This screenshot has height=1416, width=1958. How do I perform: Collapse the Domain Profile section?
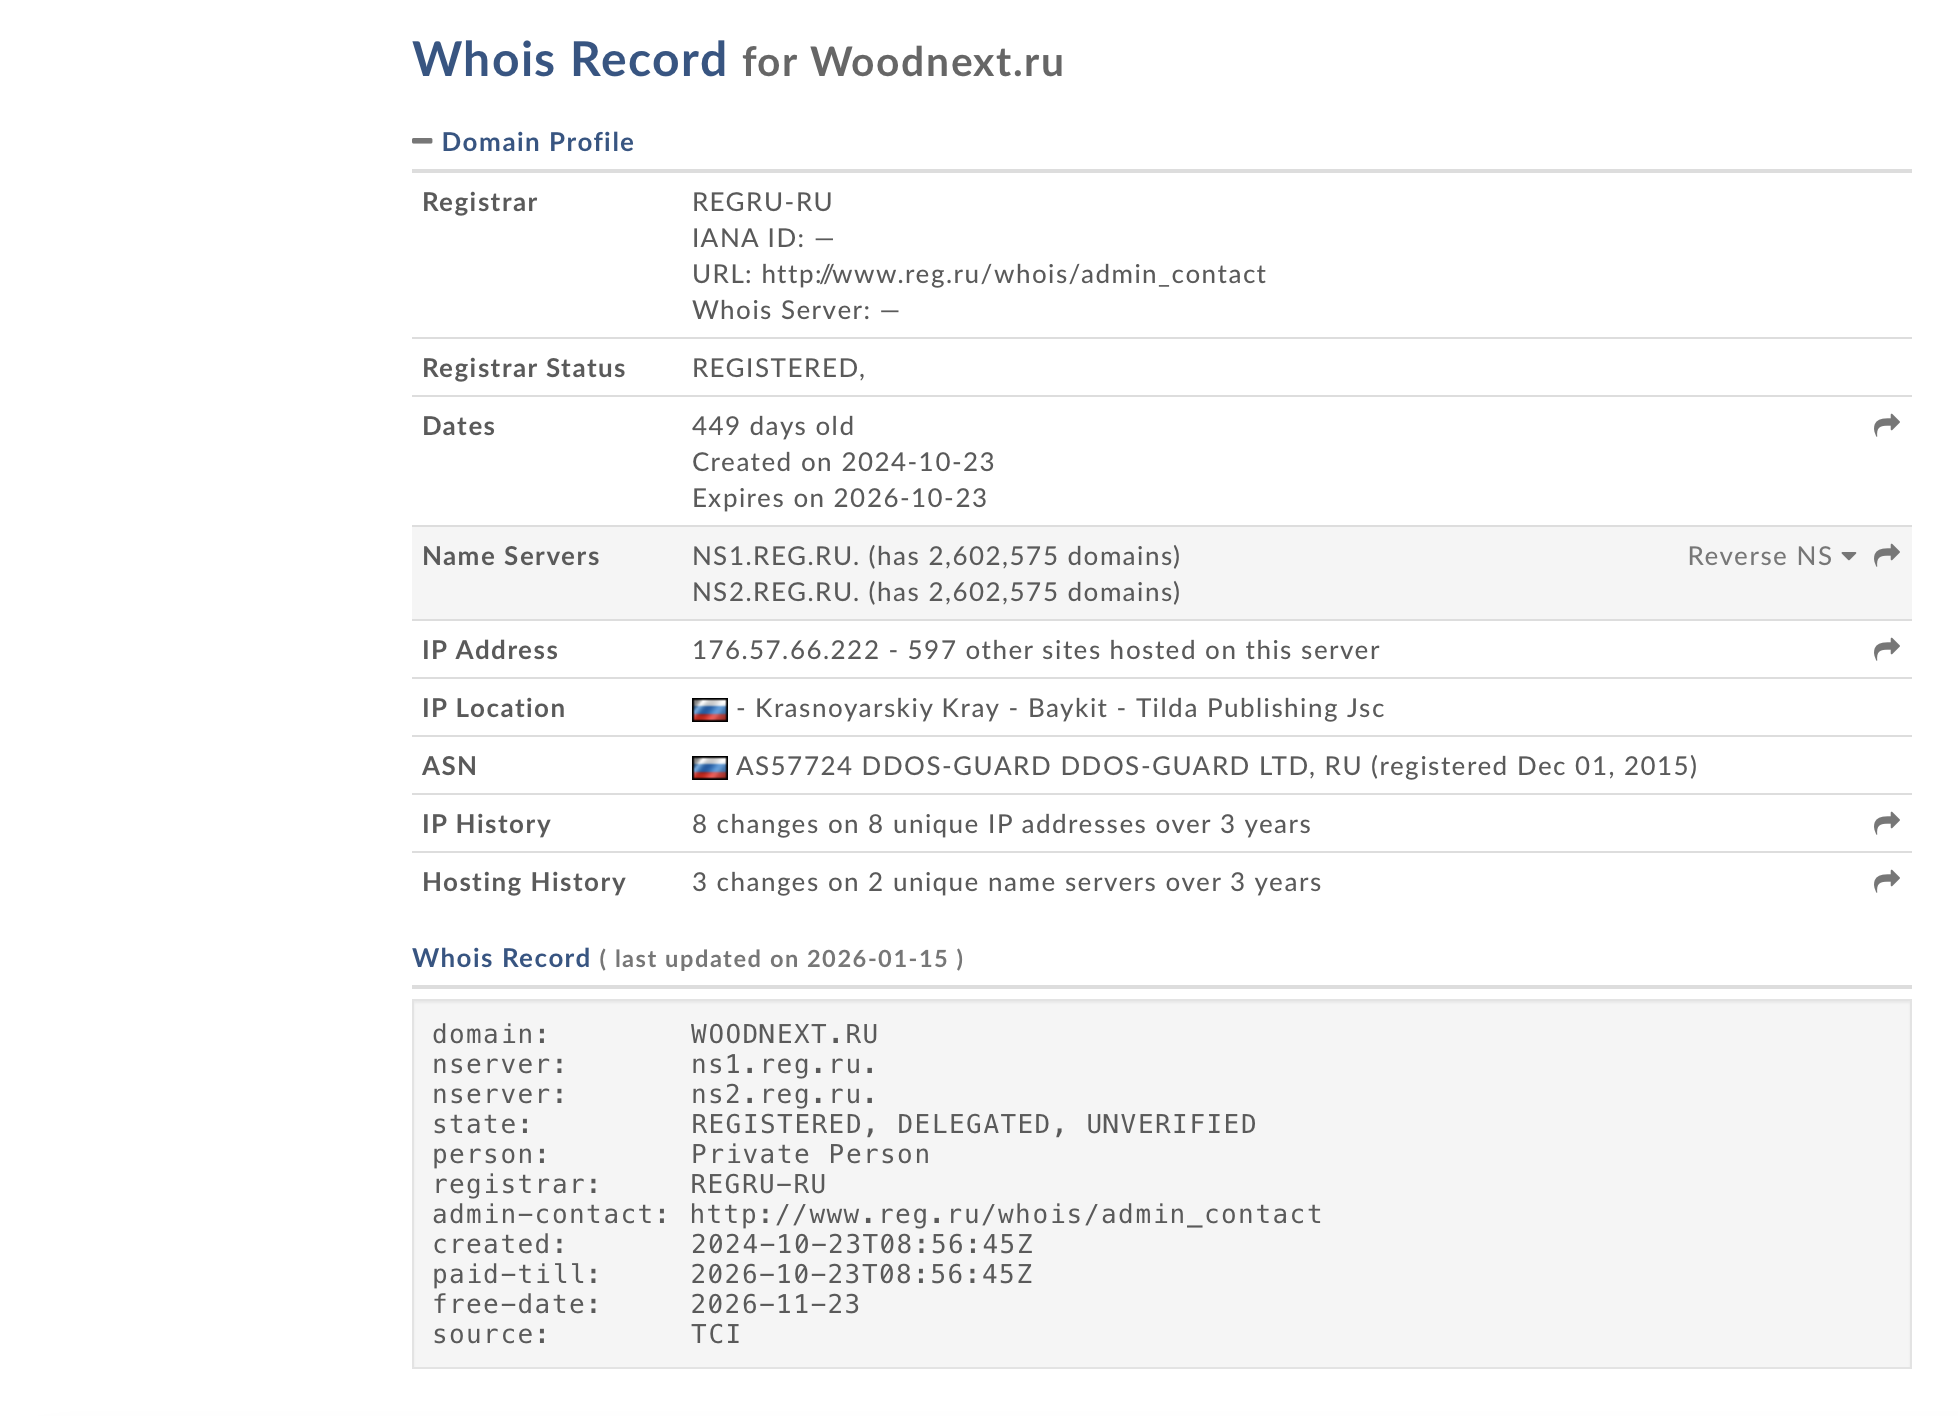(x=537, y=142)
